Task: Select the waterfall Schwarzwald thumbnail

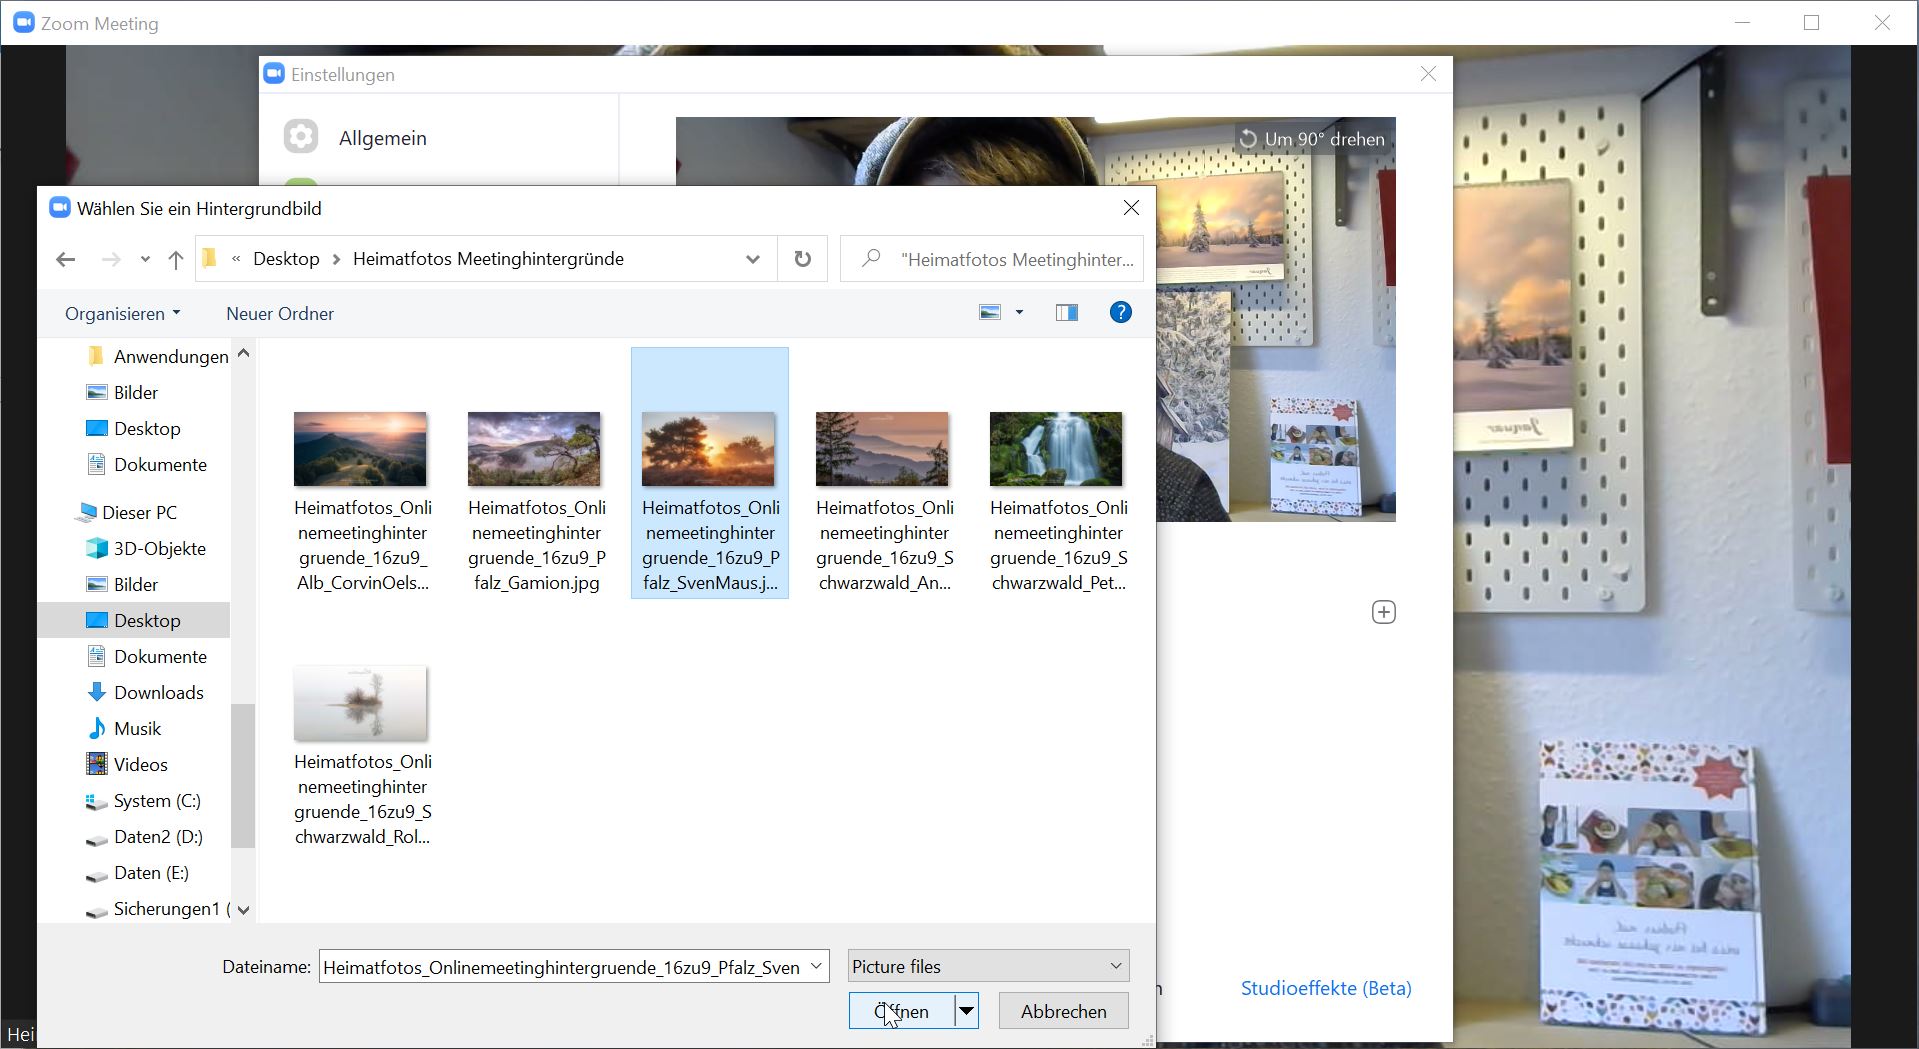Action: [x=1056, y=449]
